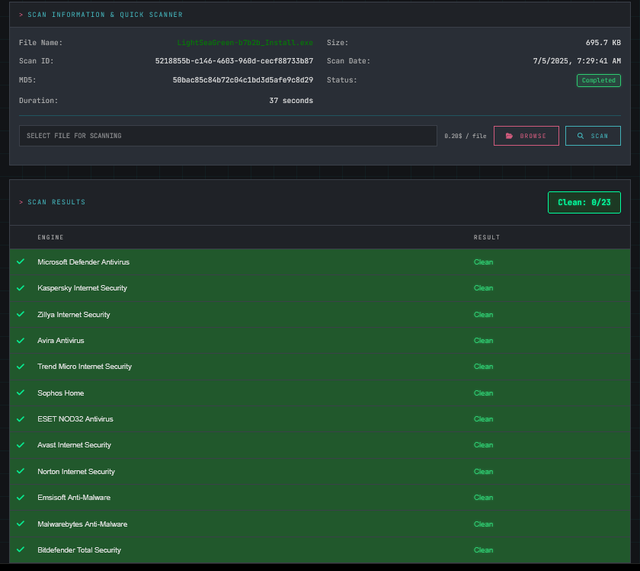The image size is (640, 571).
Task: Click checkmark icon for Malwarebytes Anti-Malware
Action: 20,524
